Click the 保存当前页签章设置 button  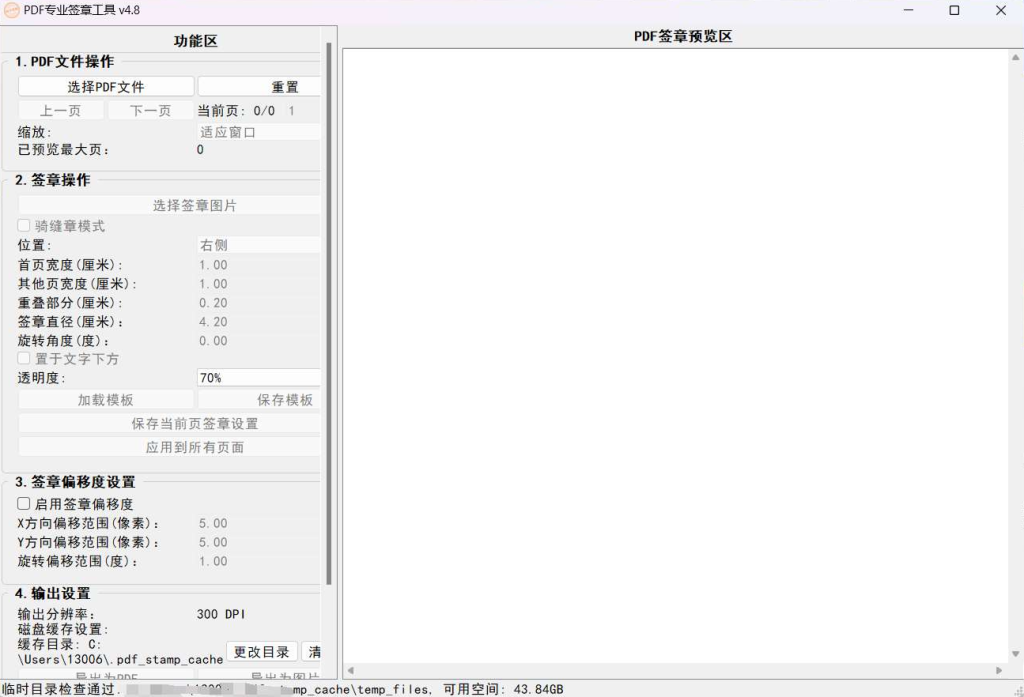(x=169, y=423)
